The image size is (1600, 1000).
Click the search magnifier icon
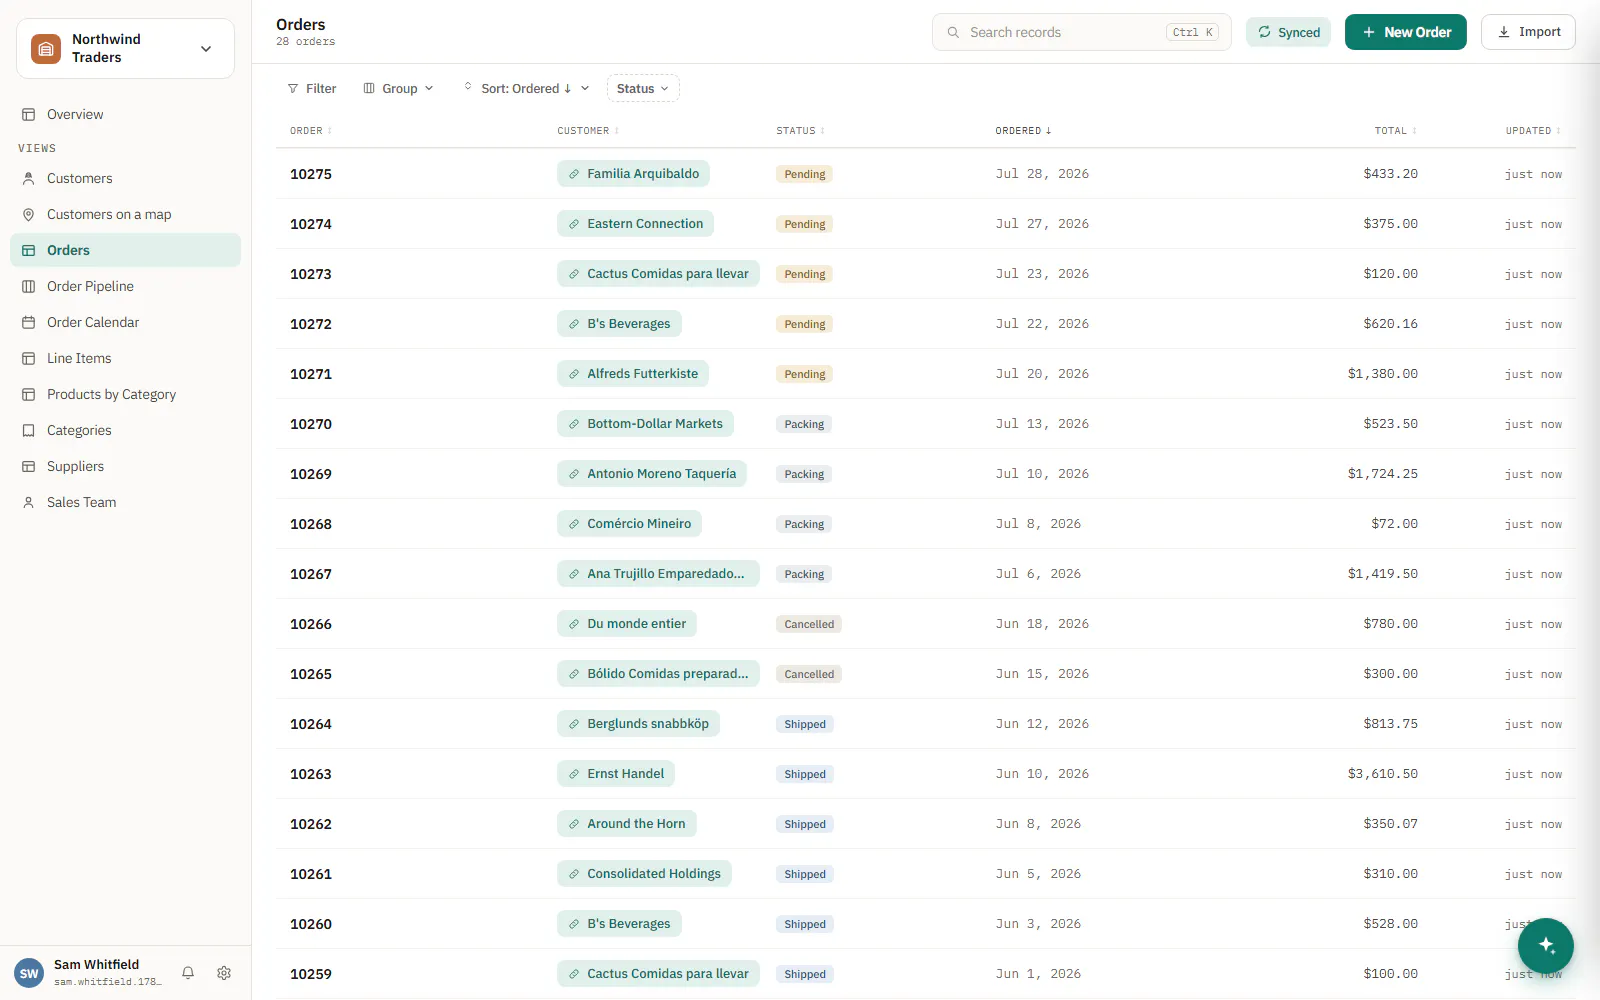(x=953, y=32)
